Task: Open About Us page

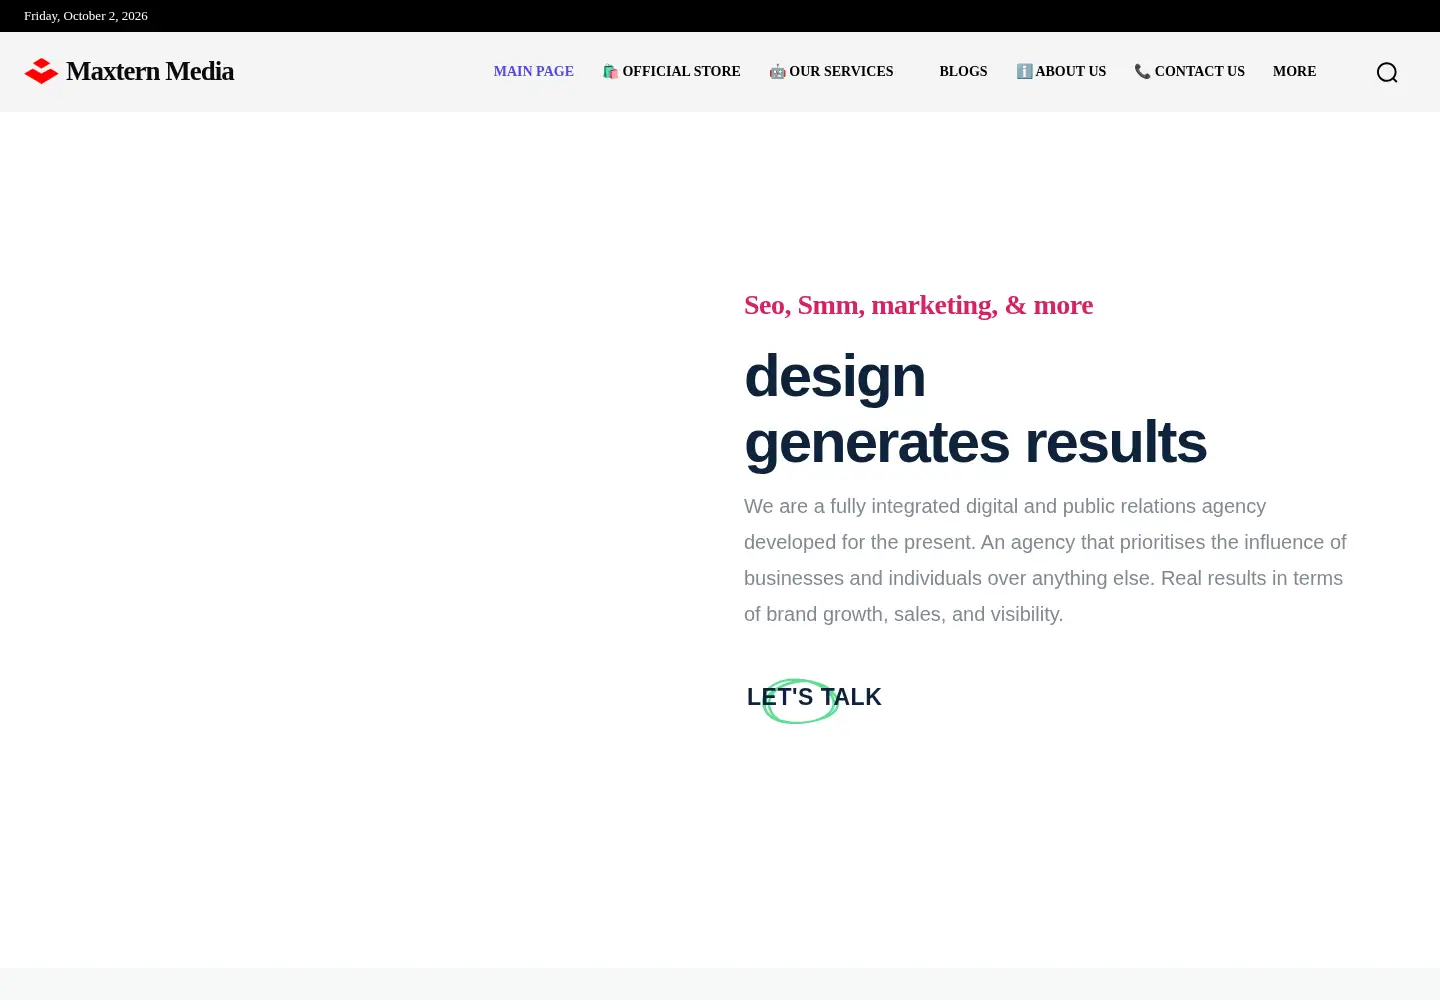Action: point(1061,71)
